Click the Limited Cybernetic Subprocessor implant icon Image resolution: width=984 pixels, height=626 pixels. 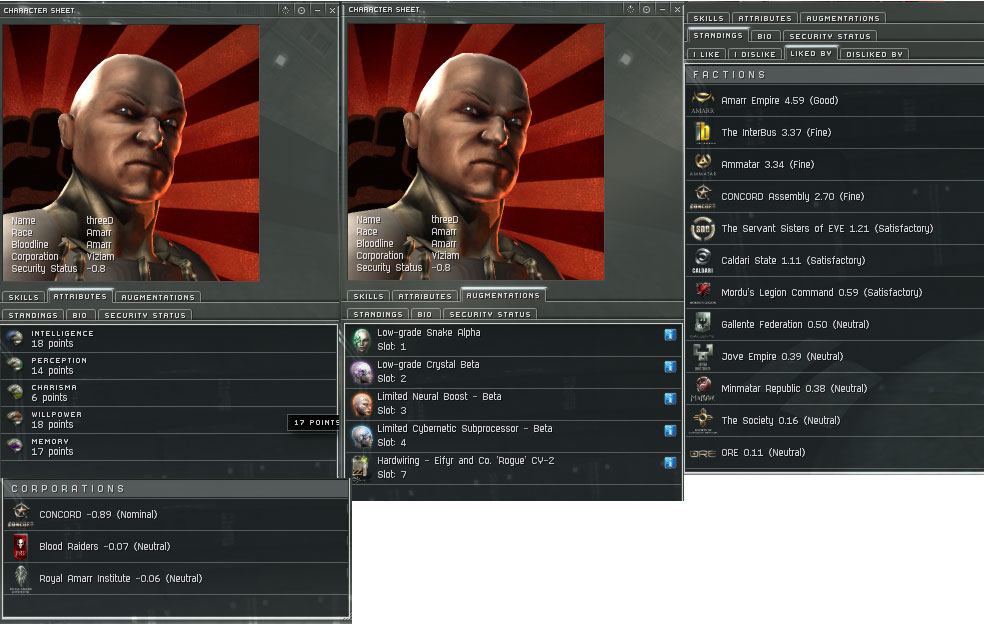(x=361, y=436)
